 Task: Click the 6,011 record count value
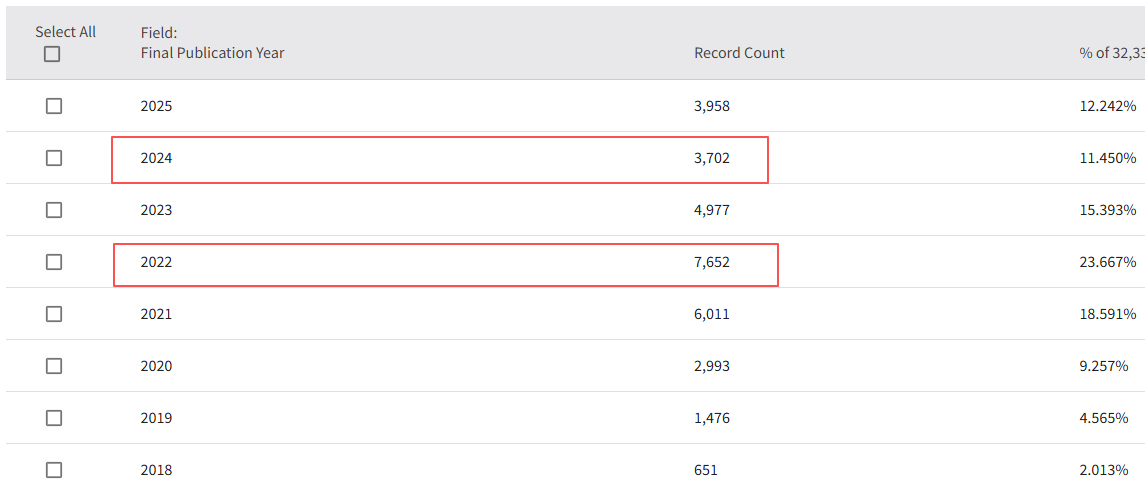[x=712, y=314]
